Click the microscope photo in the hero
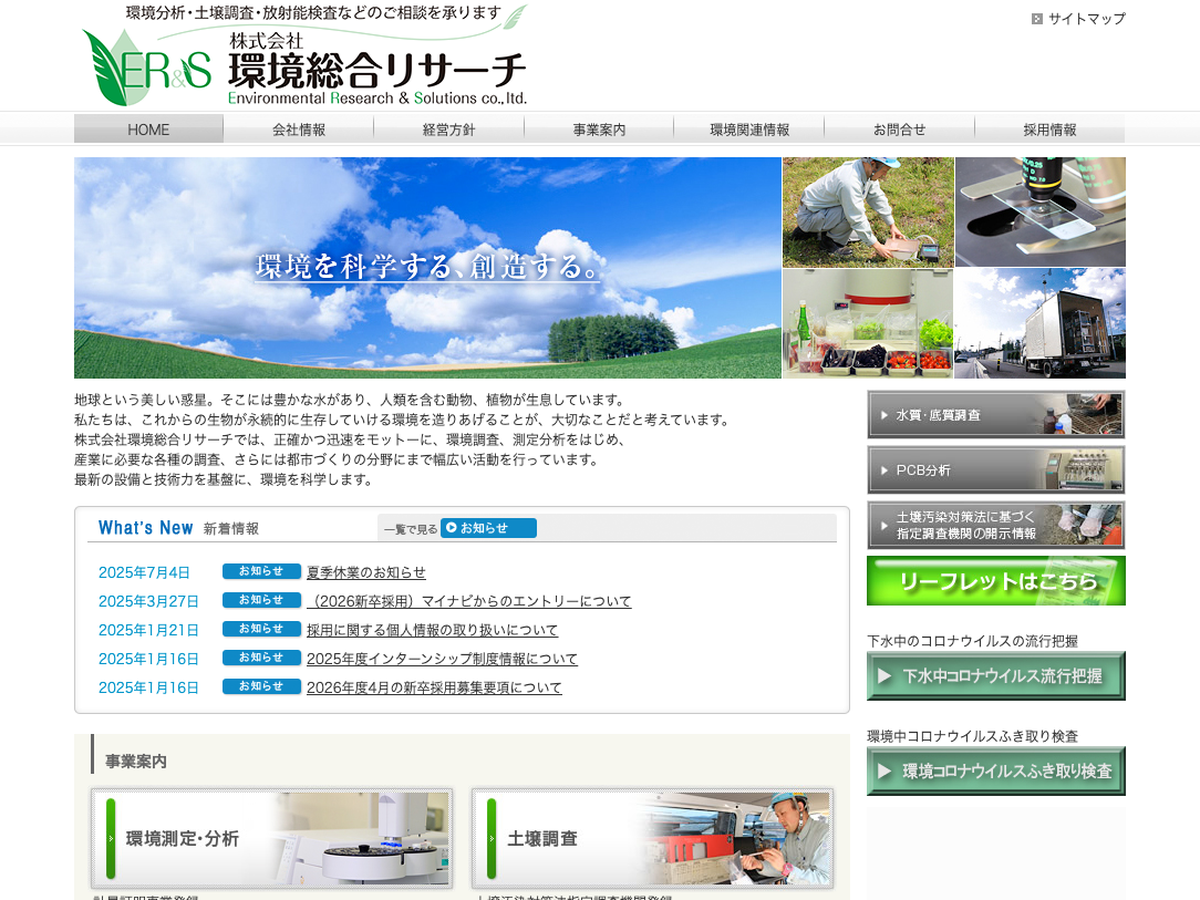 [1040, 211]
